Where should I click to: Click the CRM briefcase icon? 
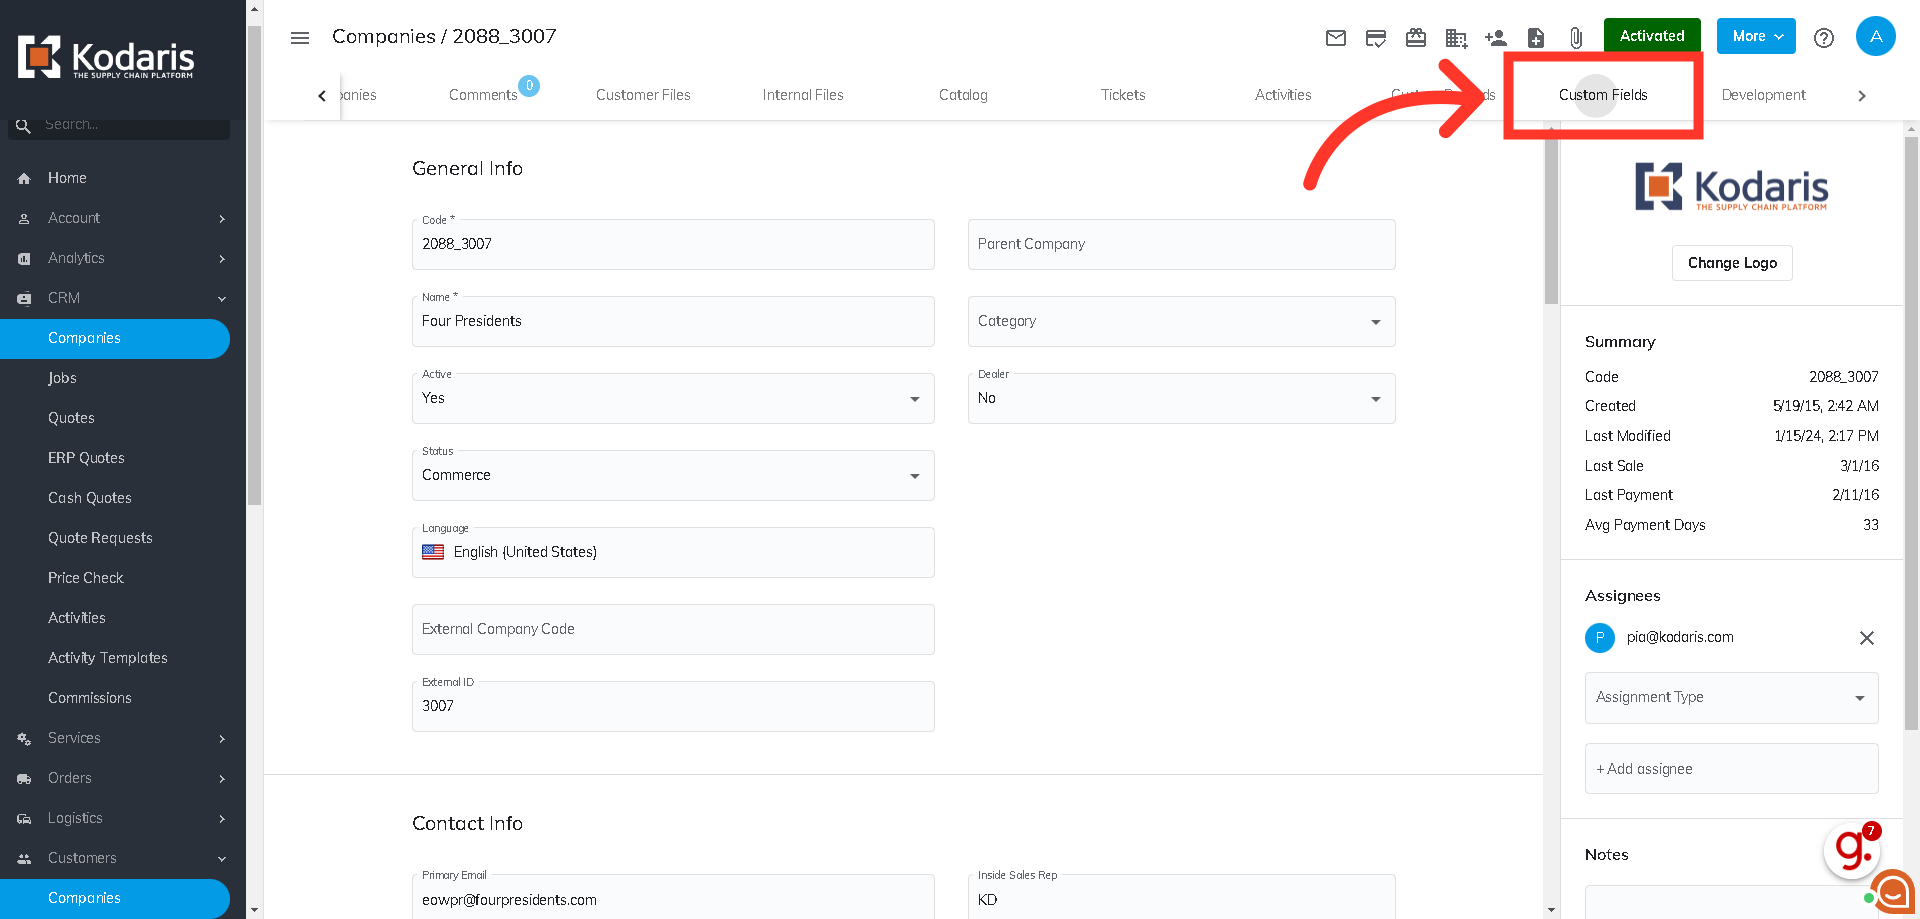[x=24, y=298]
